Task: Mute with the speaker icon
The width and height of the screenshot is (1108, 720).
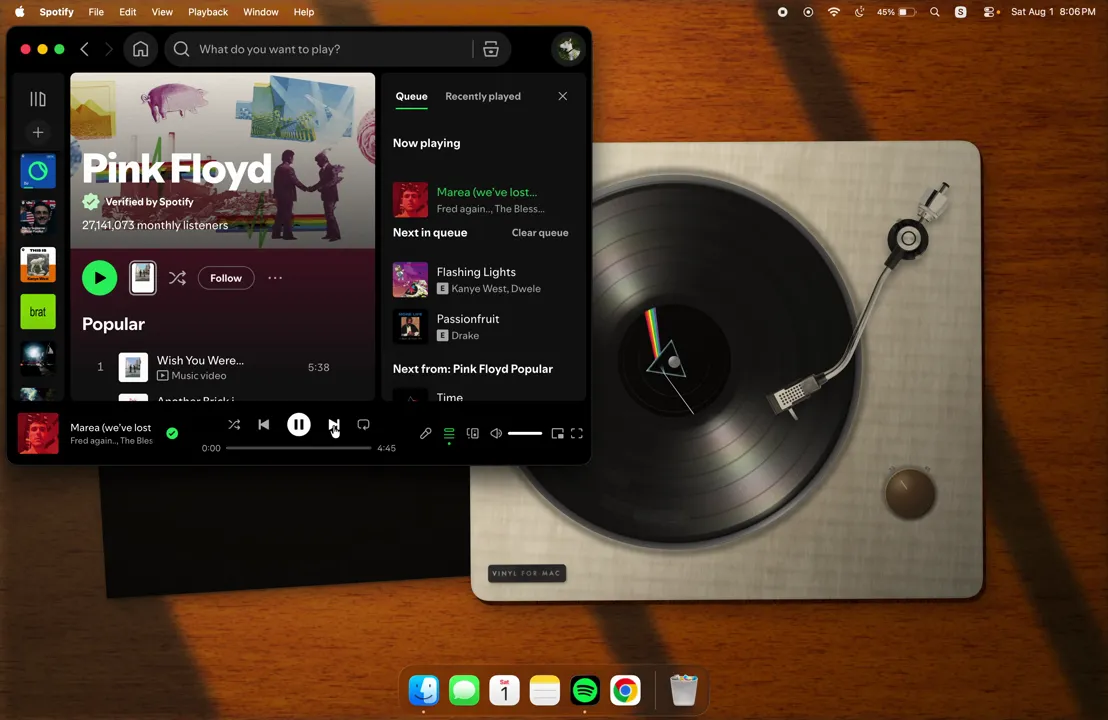Action: [x=496, y=433]
